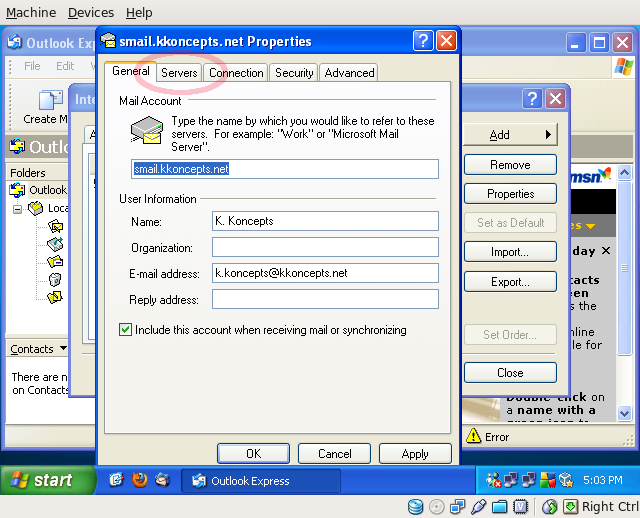The height and width of the screenshot is (518, 640).
Task: Click the VirtualBox hard disk status icon
Action: tap(416, 507)
